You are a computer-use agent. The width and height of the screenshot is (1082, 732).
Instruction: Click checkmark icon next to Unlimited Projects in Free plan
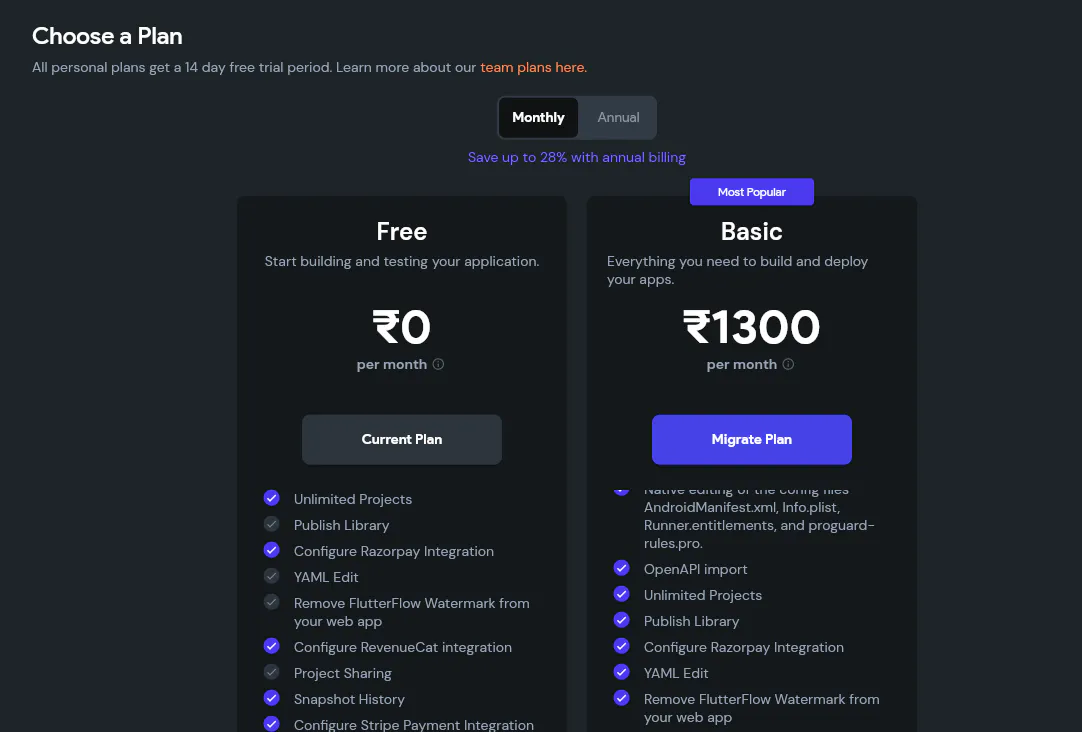pyautogui.click(x=271, y=498)
